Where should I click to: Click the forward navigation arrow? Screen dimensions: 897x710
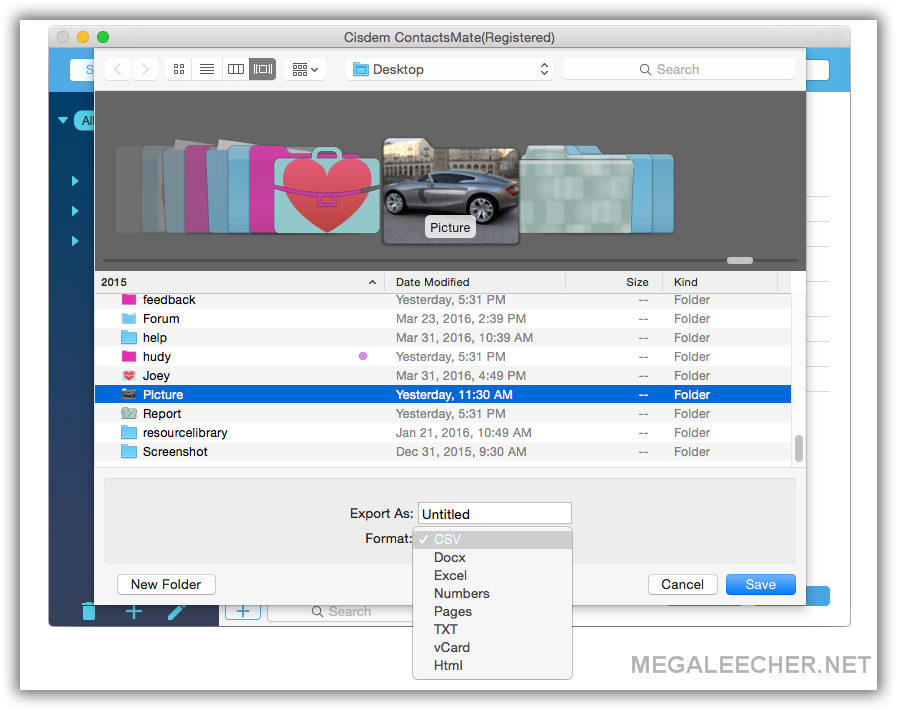point(146,69)
